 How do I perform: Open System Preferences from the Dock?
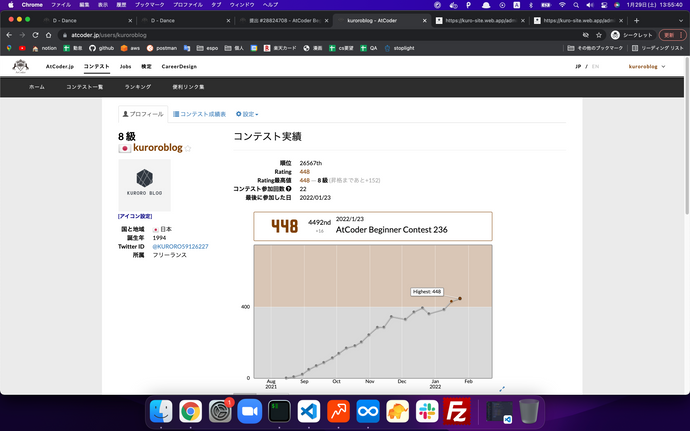point(220,412)
